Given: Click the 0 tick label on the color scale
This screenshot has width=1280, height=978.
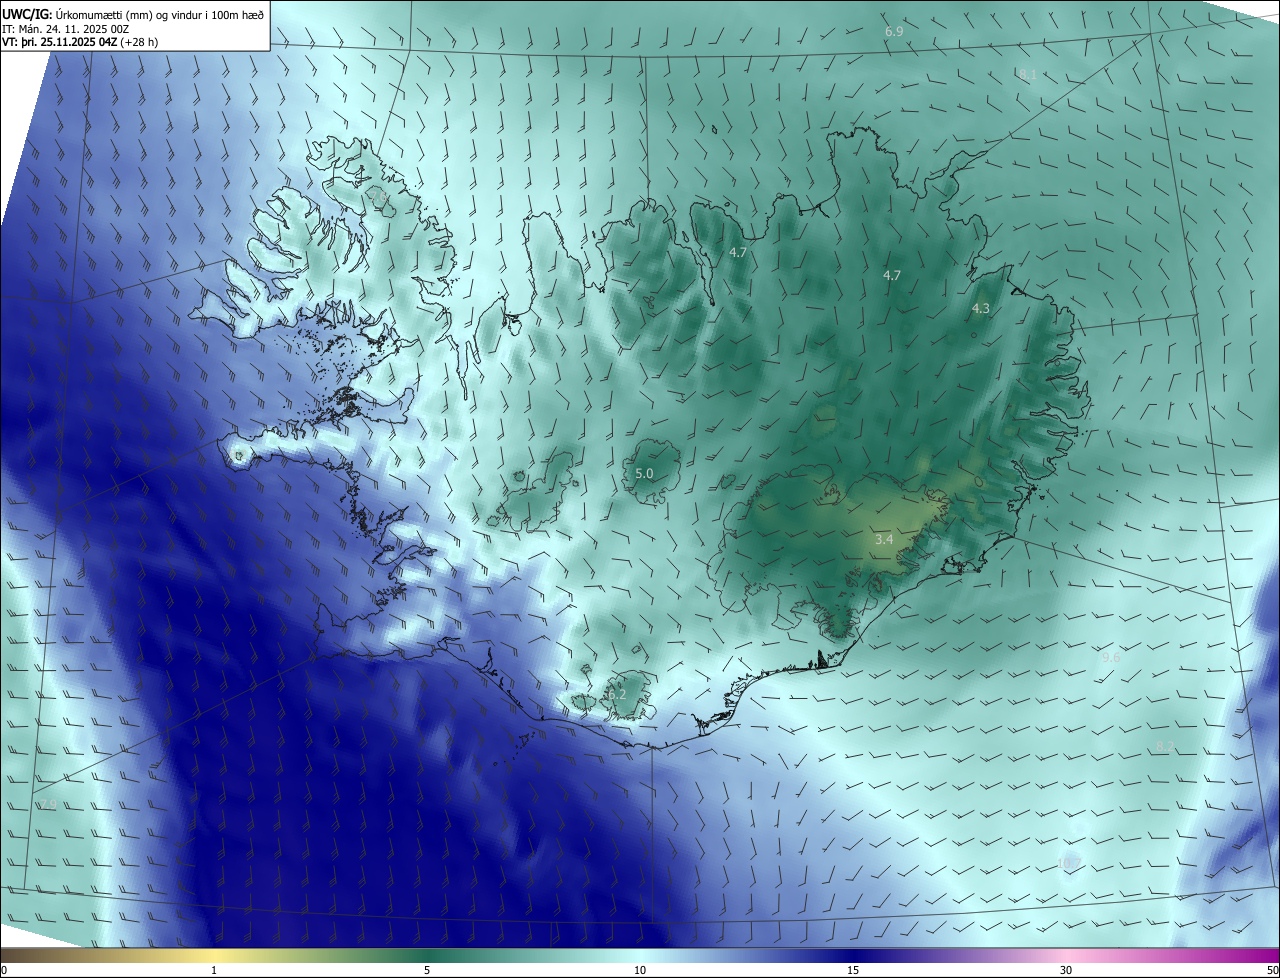Looking at the screenshot, I should (4, 971).
